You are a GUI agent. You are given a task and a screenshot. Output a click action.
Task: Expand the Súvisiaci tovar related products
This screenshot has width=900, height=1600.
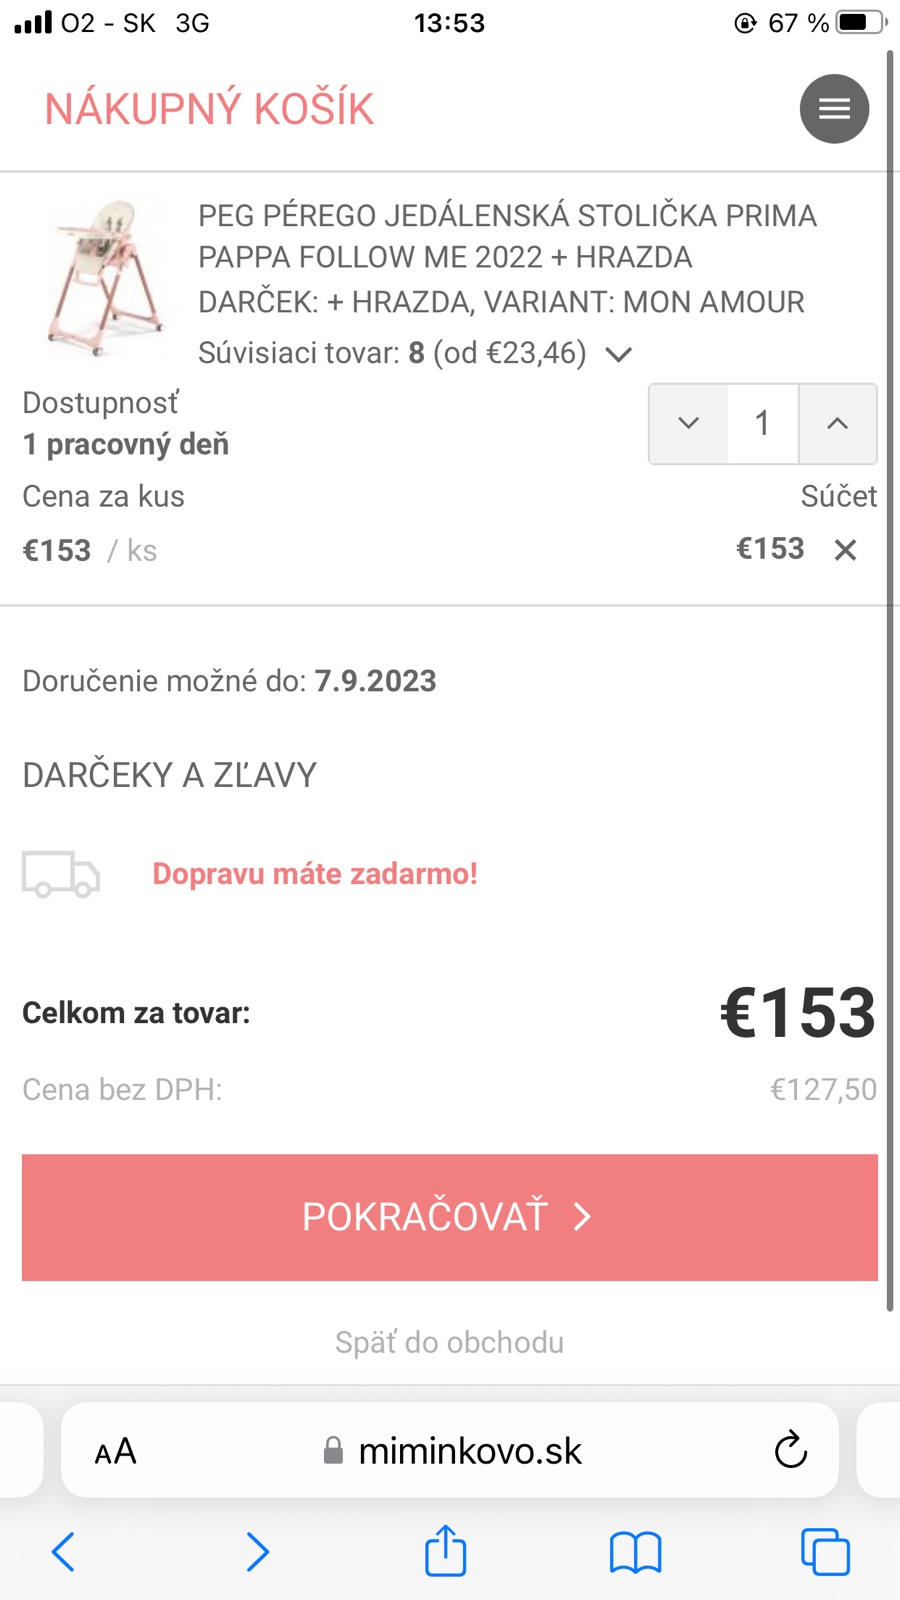[619, 354]
